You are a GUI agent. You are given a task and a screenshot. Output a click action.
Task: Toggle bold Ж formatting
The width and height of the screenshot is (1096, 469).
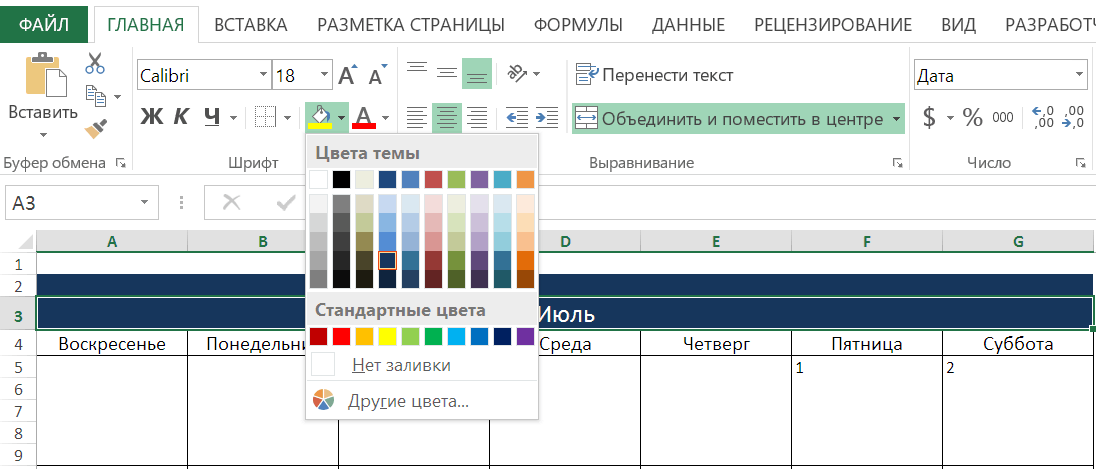click(x=151, y=117)
